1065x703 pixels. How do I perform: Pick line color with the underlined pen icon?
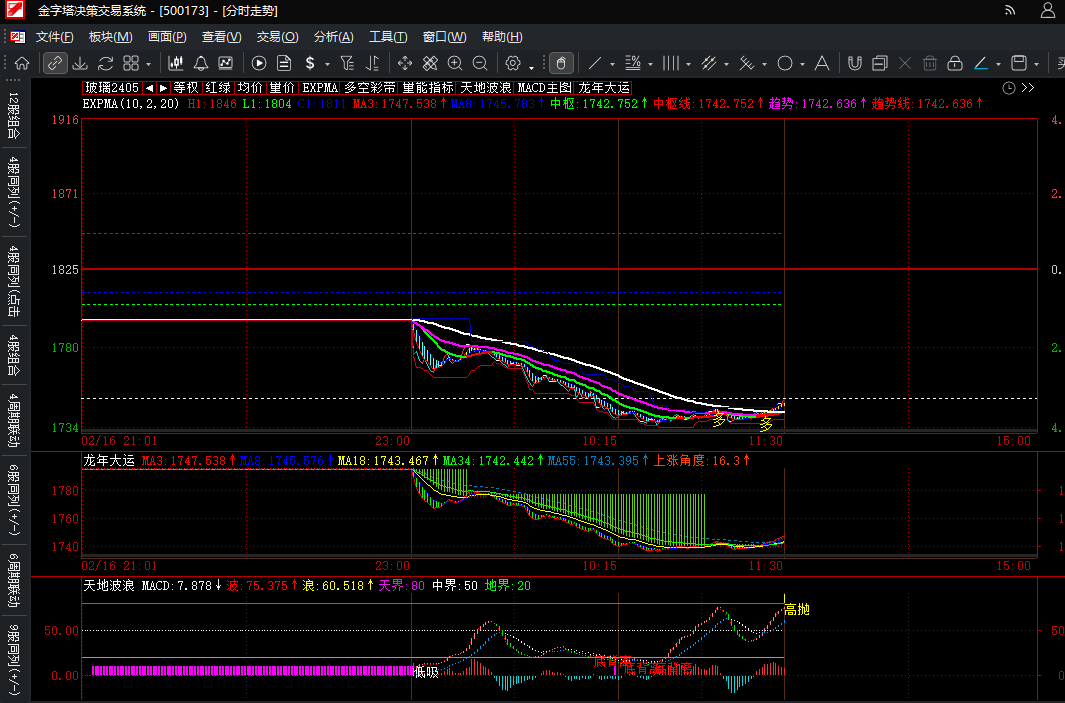981,63
